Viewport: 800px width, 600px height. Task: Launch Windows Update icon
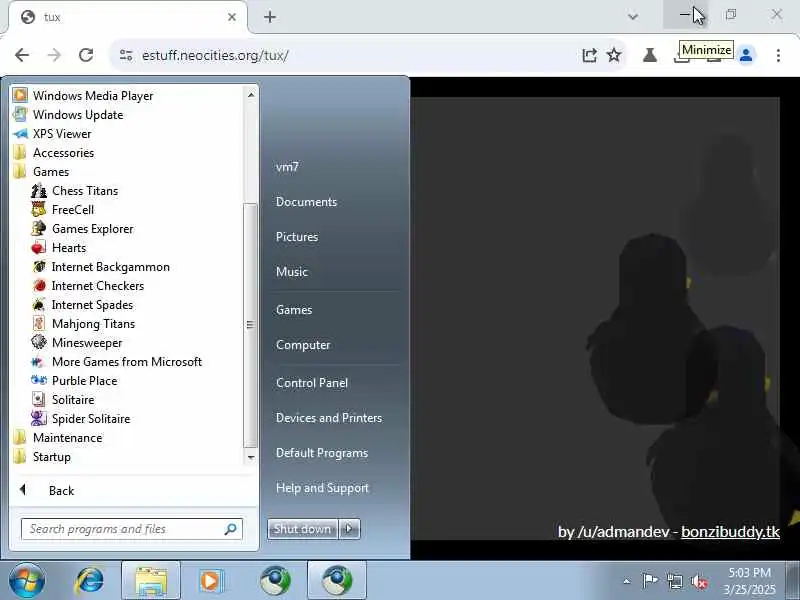[20, 114]
